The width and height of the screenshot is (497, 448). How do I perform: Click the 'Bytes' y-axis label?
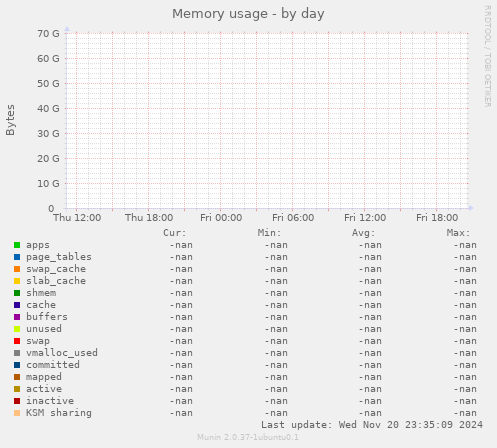10,120
